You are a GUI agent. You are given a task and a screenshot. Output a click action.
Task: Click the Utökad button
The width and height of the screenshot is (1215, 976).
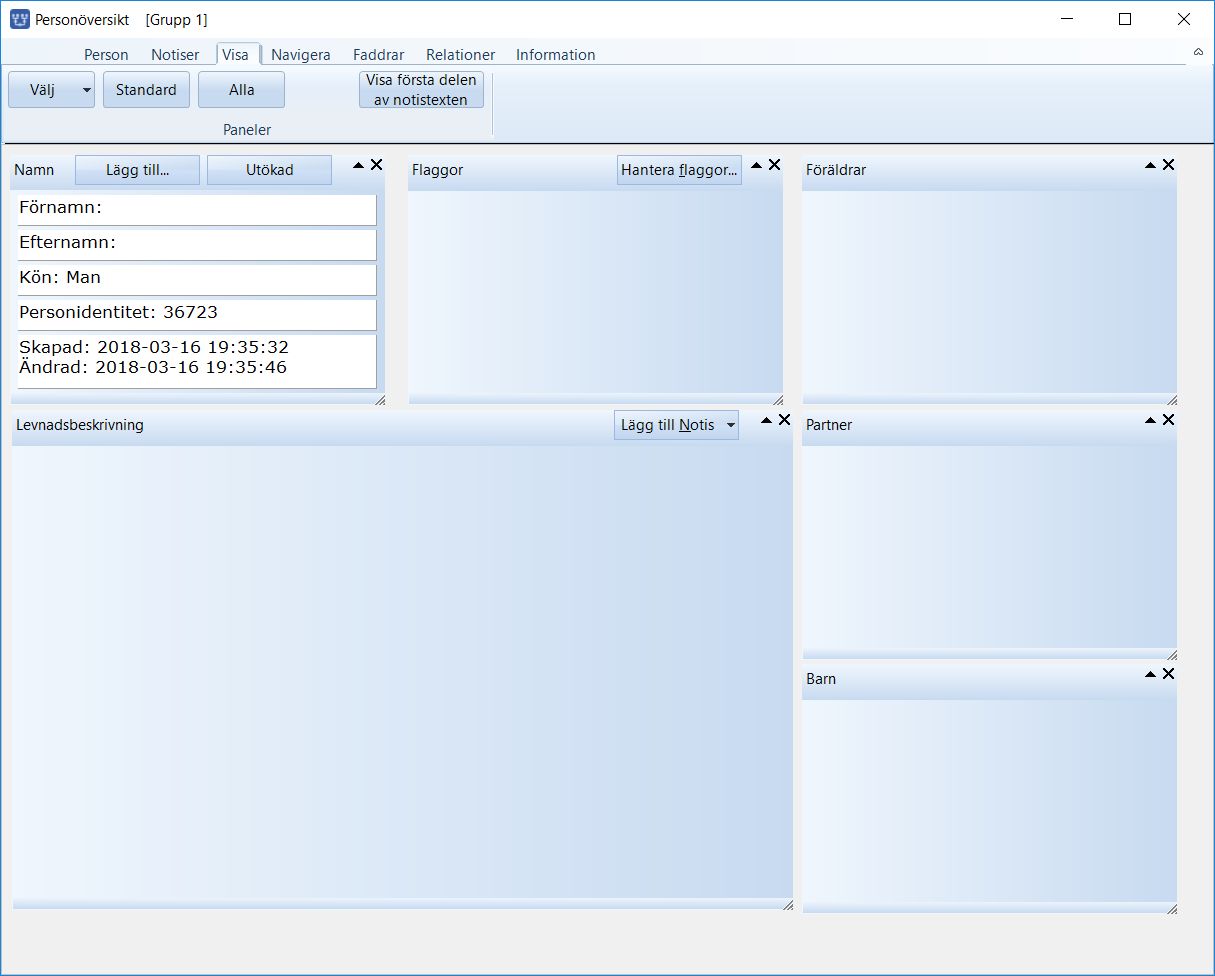270,170
